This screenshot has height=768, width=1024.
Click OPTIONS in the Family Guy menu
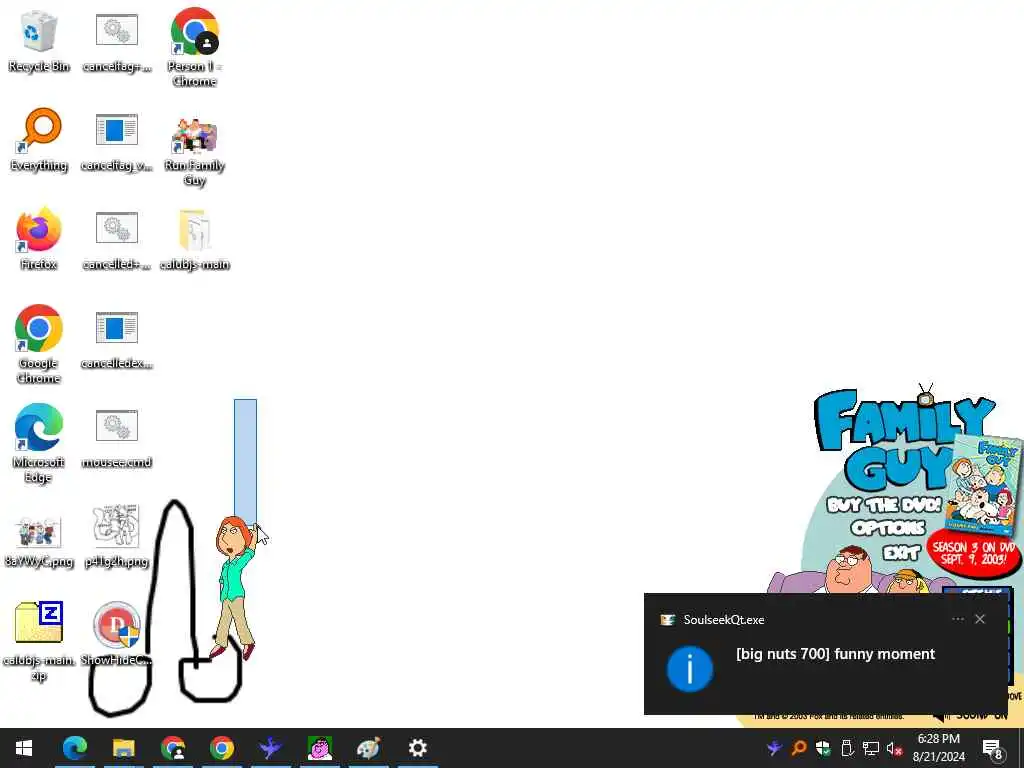(888, 528)
